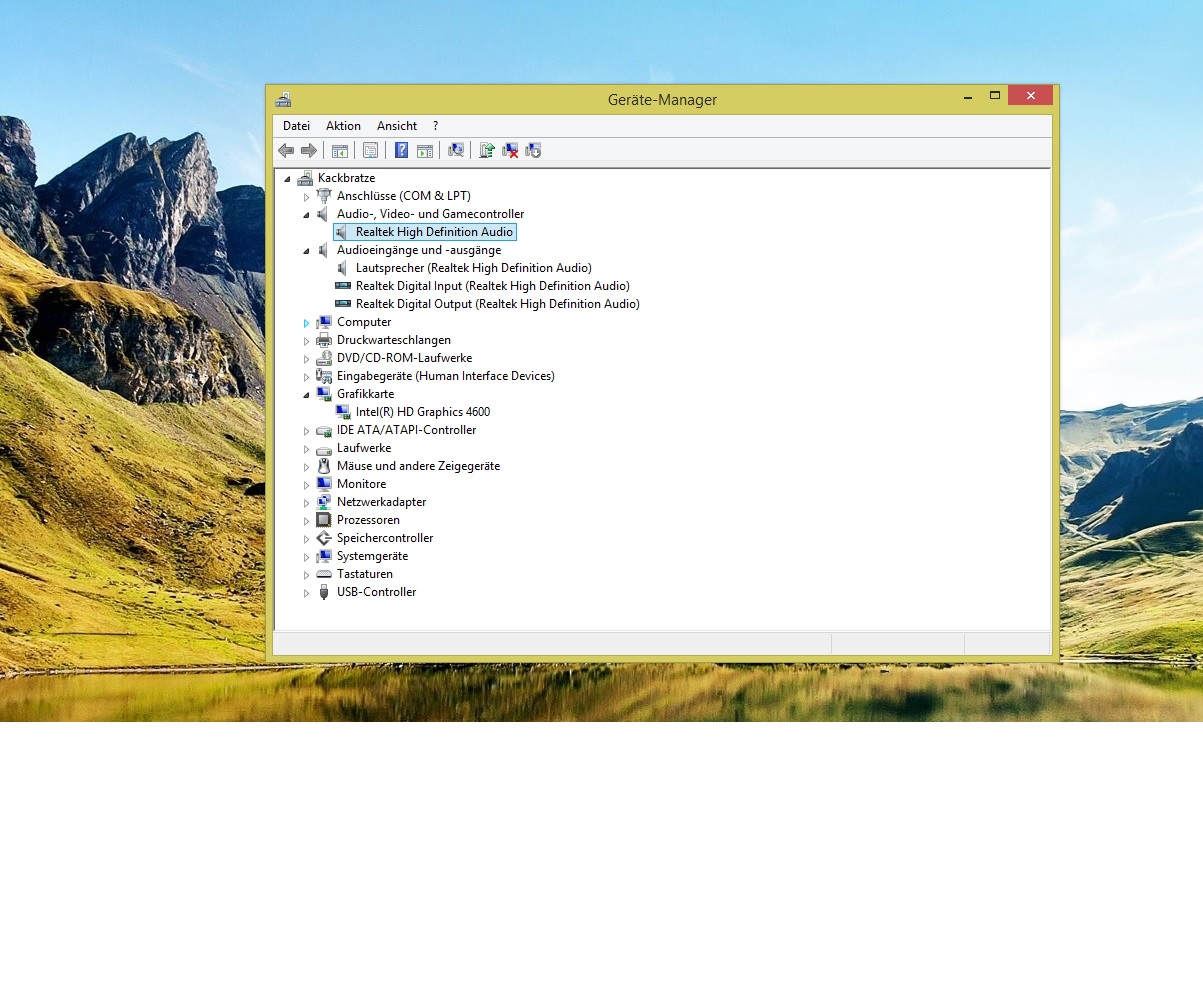This screenshot has width=1203, height=990.
Task: Click the Intel(R) HD Graphics 4600 icon
Action: coord(343,412)
